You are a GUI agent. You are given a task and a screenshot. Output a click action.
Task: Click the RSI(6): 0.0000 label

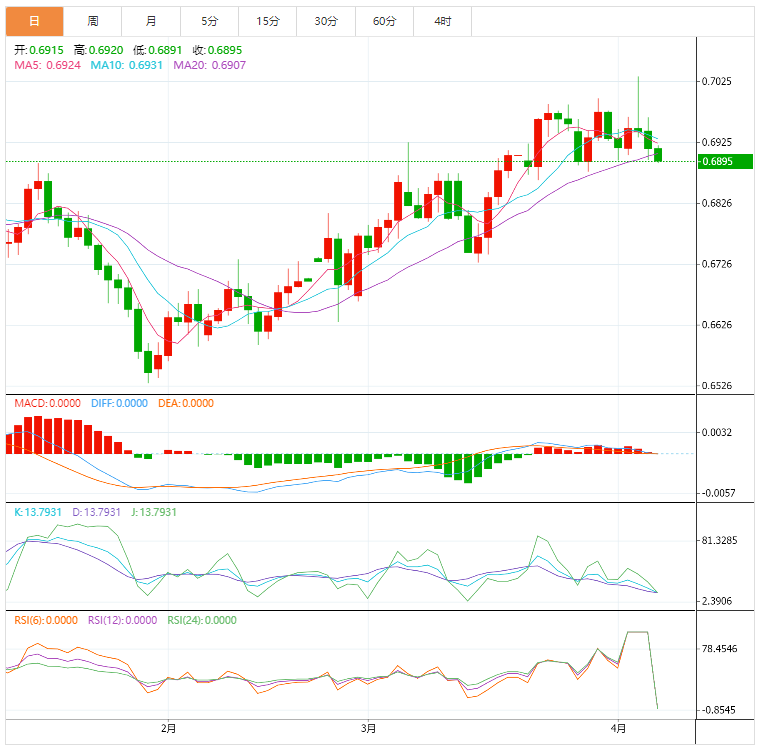pyautogui.click(x=46, y=620)
